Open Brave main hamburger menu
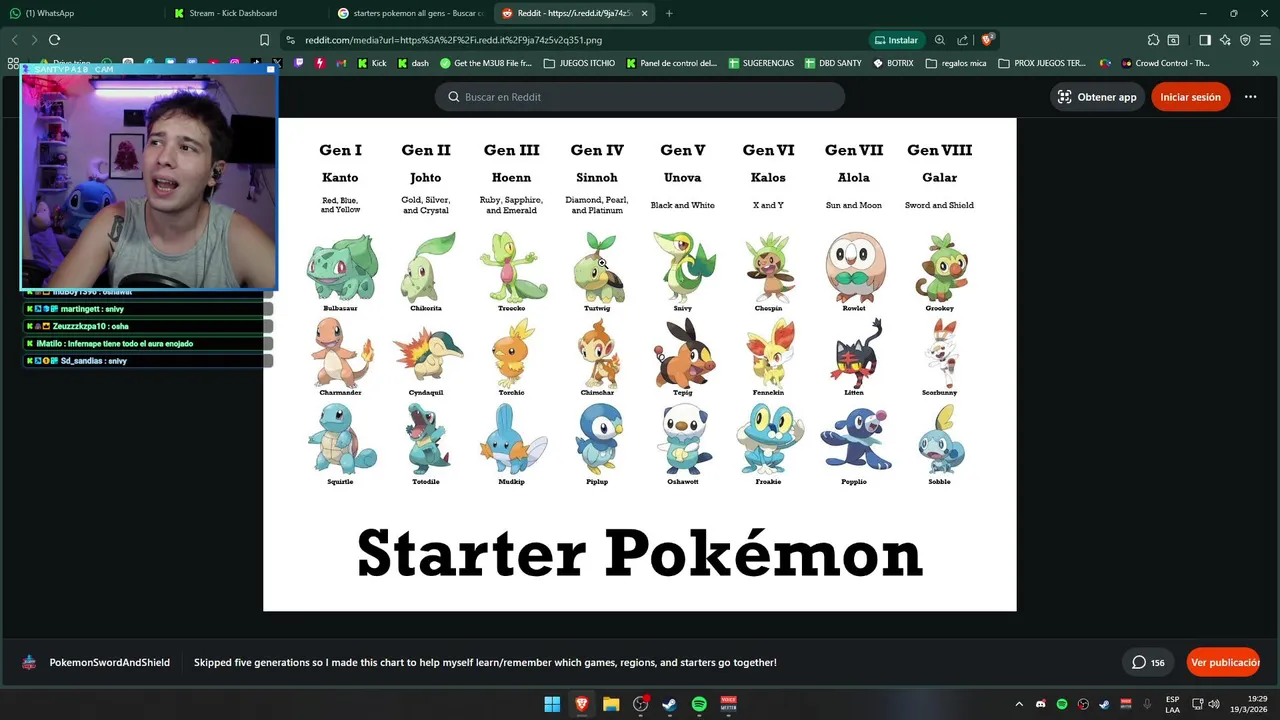1280x720 pixels. tap(1265, 40)
